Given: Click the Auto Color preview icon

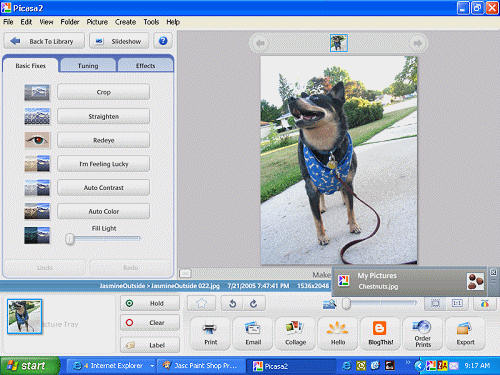Looking at the screenshot, I should 37,211.
